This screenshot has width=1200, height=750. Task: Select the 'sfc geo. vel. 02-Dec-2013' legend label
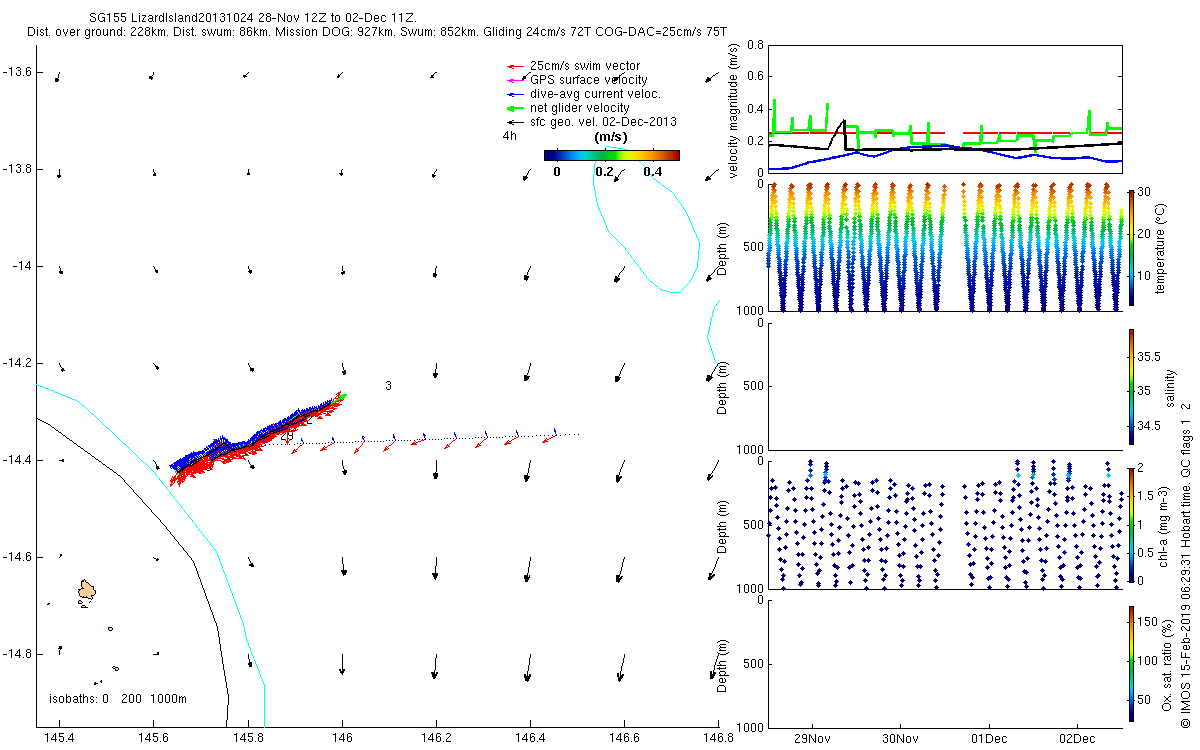tap(603, 122)
